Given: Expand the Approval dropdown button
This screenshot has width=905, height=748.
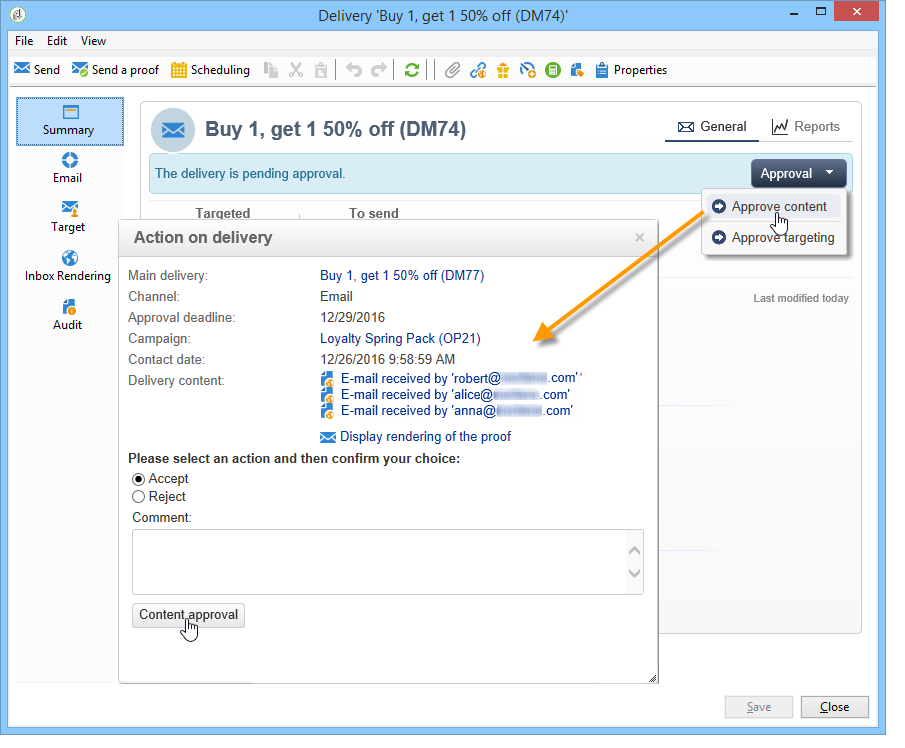Looking at the screenshot, I should 798,174.
